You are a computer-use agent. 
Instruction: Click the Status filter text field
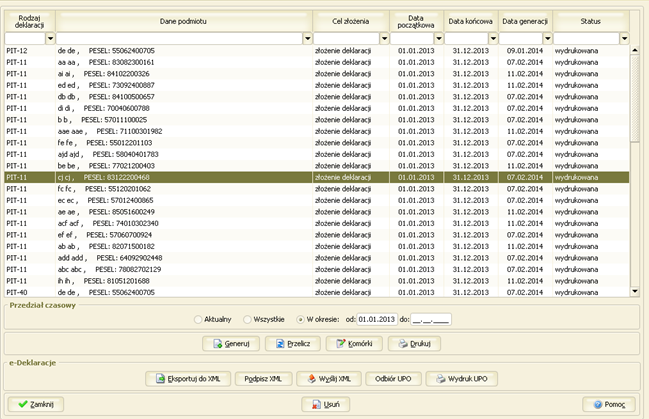point(587,39)
